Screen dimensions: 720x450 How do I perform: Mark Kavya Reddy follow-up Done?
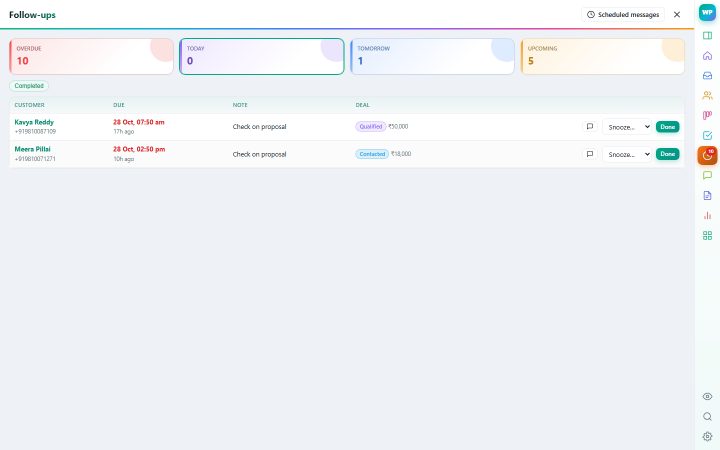(x=667, y=127)
